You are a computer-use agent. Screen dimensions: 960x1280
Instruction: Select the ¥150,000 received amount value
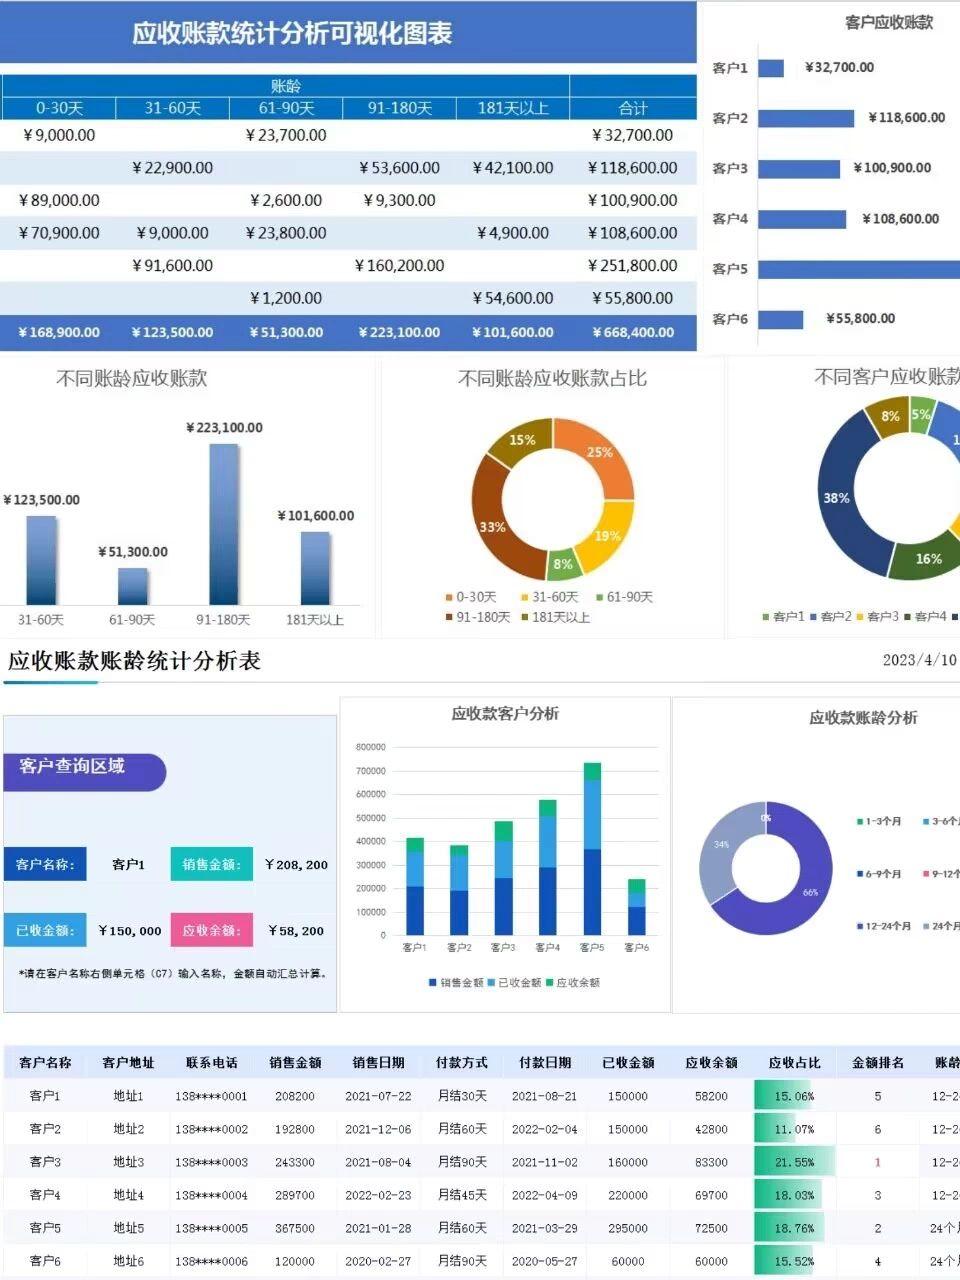[129, 930]
